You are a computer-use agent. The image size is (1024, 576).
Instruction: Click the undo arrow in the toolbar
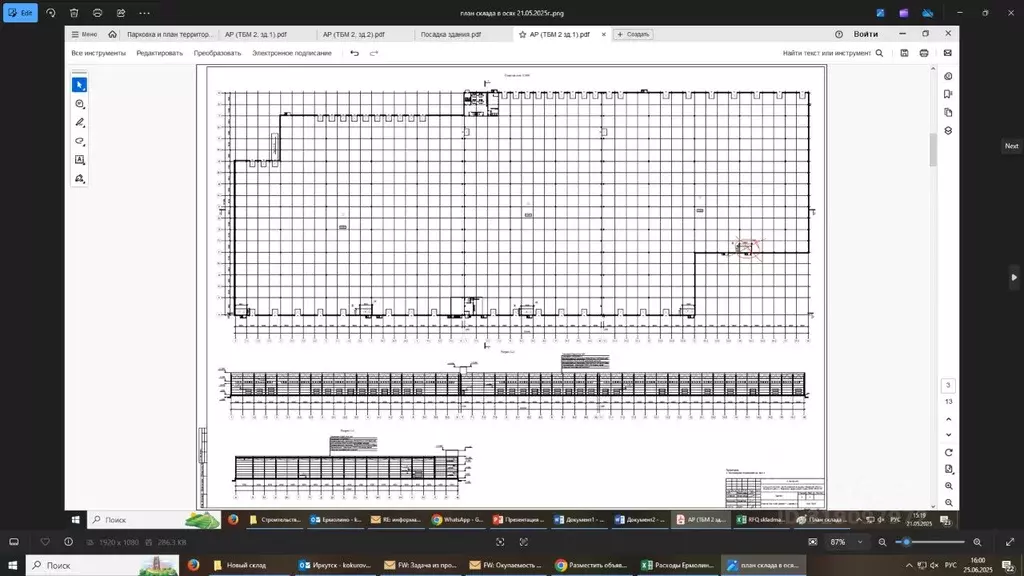(x=354, y=53)
